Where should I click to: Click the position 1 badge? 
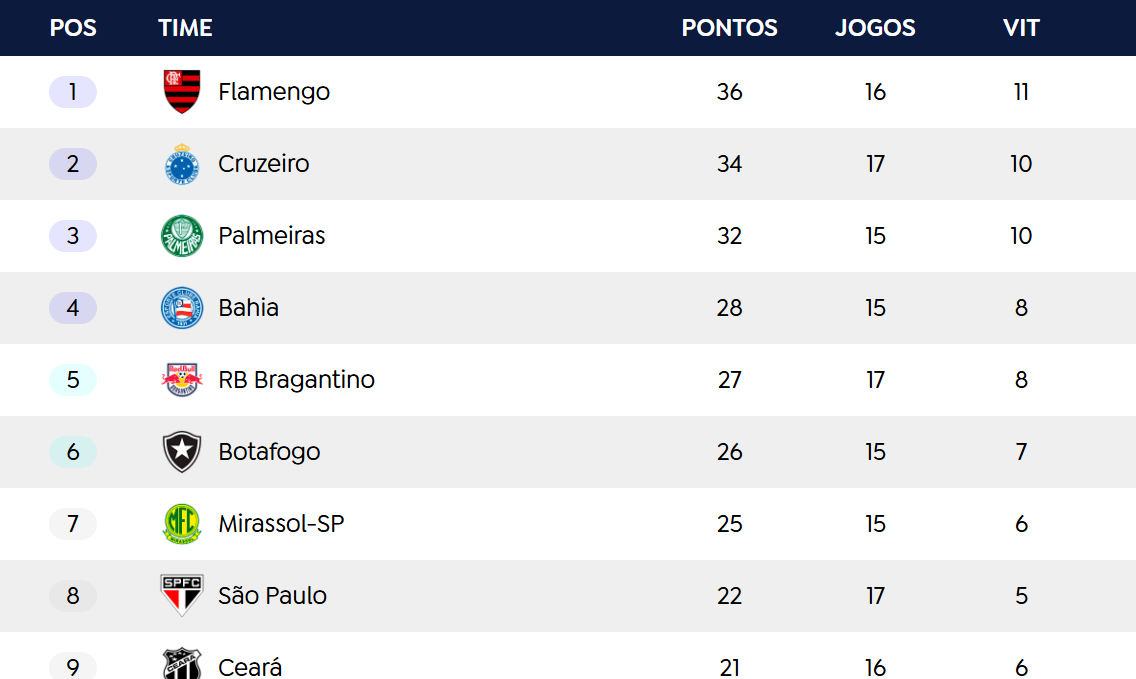click(x=73, y=92)
